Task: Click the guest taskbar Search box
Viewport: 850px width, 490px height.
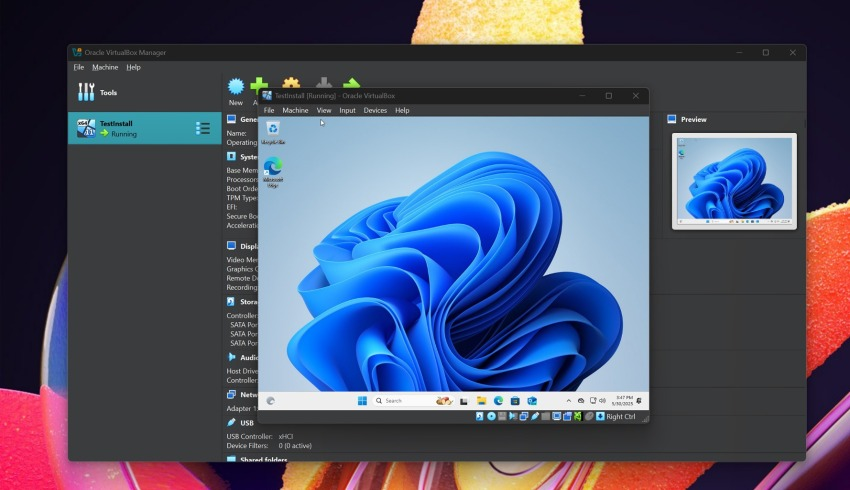Action: pos(413,401)
